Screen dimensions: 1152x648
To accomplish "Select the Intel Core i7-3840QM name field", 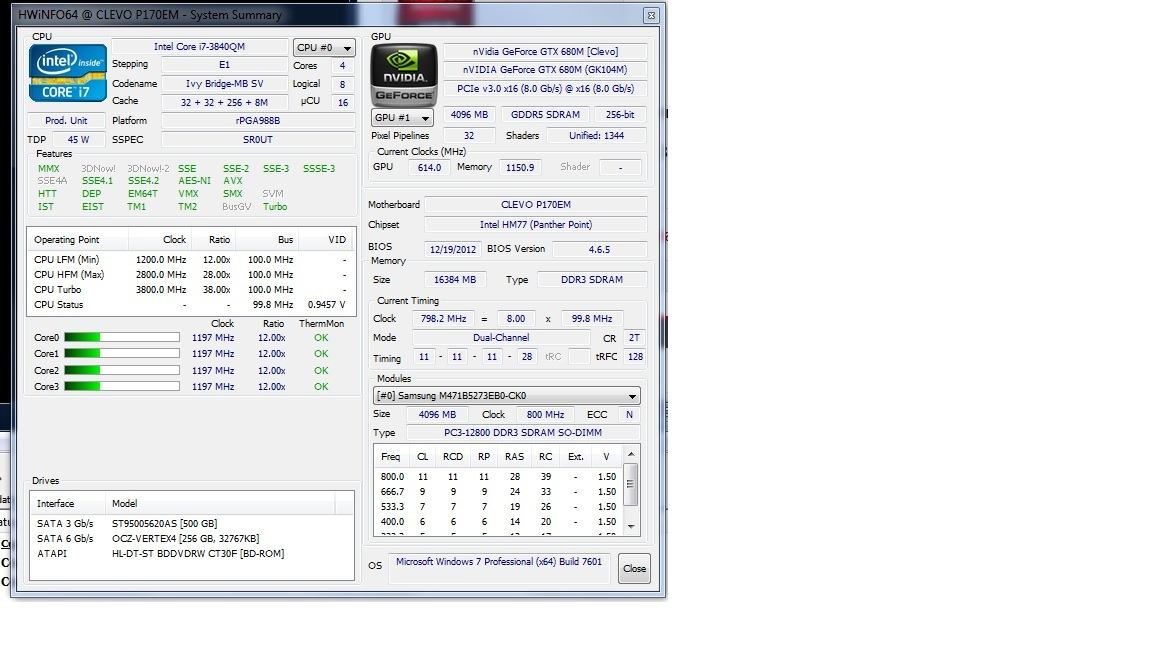I will pyautogui.click(x=199, y=46).
